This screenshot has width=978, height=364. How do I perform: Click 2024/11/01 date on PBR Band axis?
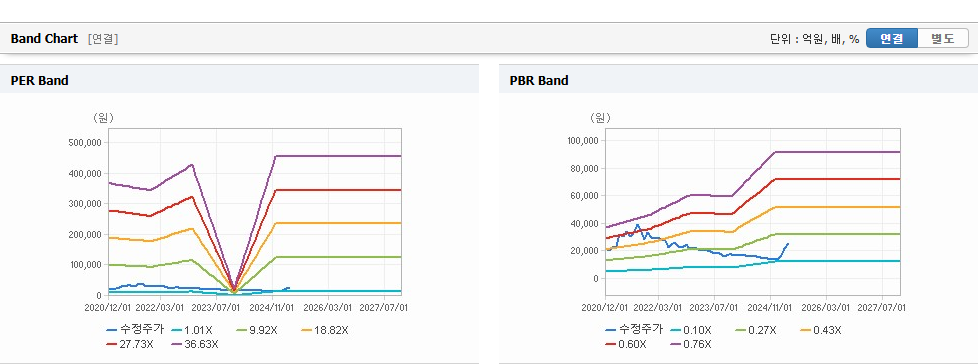pyautogui.click(x=770, y=307)
